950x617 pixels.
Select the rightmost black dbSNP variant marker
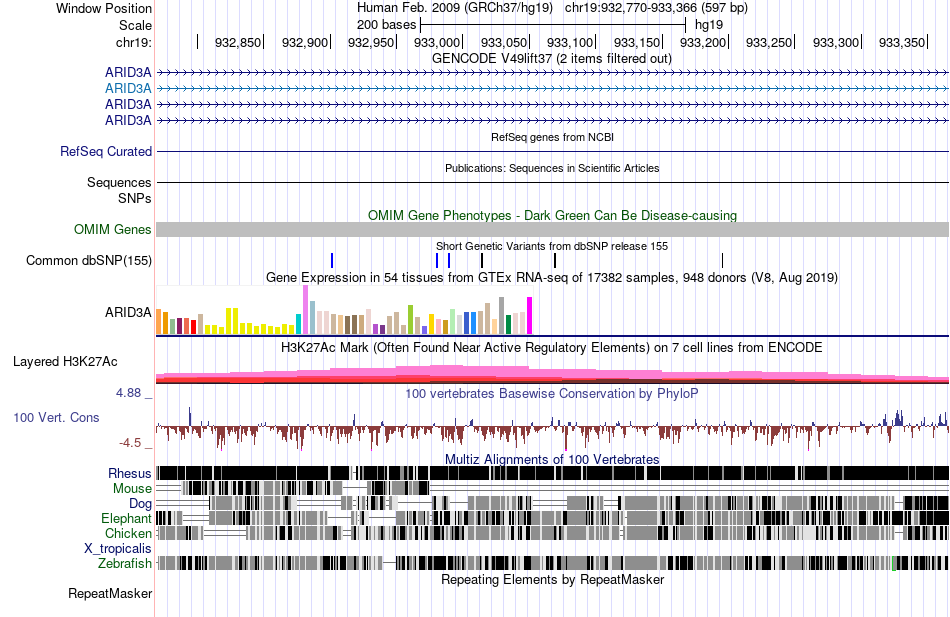tap(722, 261)
